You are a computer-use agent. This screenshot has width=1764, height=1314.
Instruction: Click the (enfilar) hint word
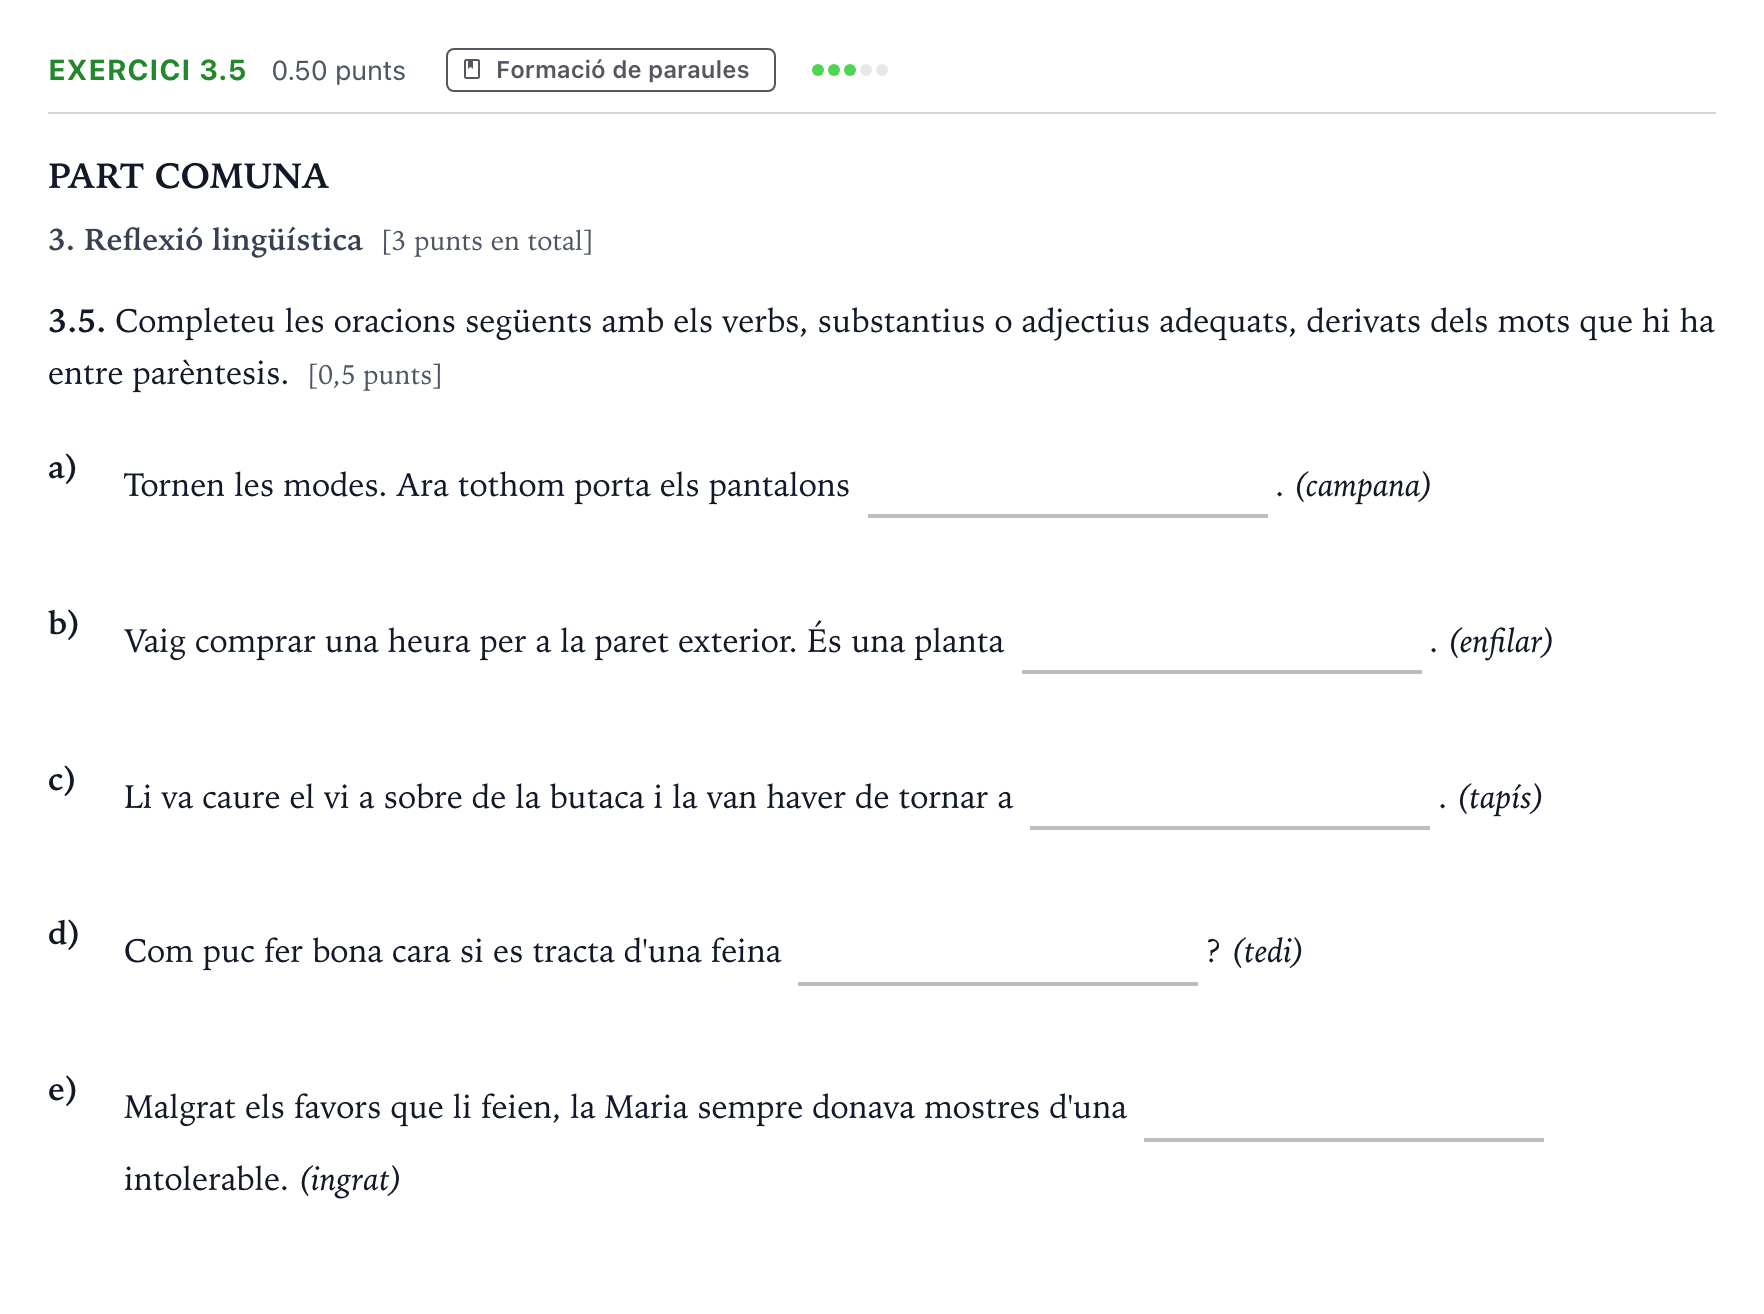pos(1501,642)
